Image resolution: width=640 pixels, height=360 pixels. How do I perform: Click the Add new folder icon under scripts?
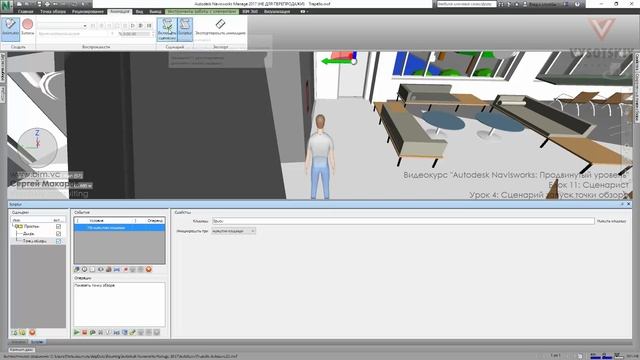[x=22, y=332]
